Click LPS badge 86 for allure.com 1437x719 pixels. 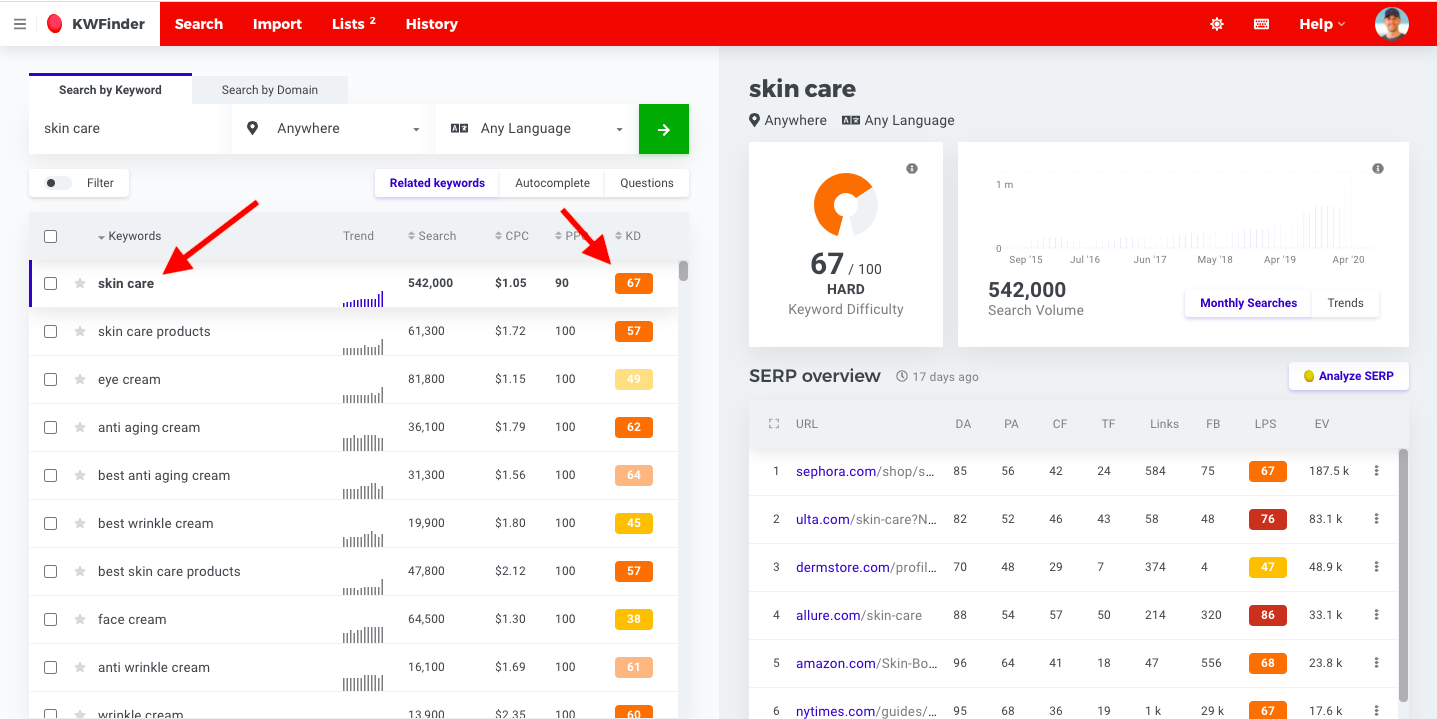point(1268,615)
